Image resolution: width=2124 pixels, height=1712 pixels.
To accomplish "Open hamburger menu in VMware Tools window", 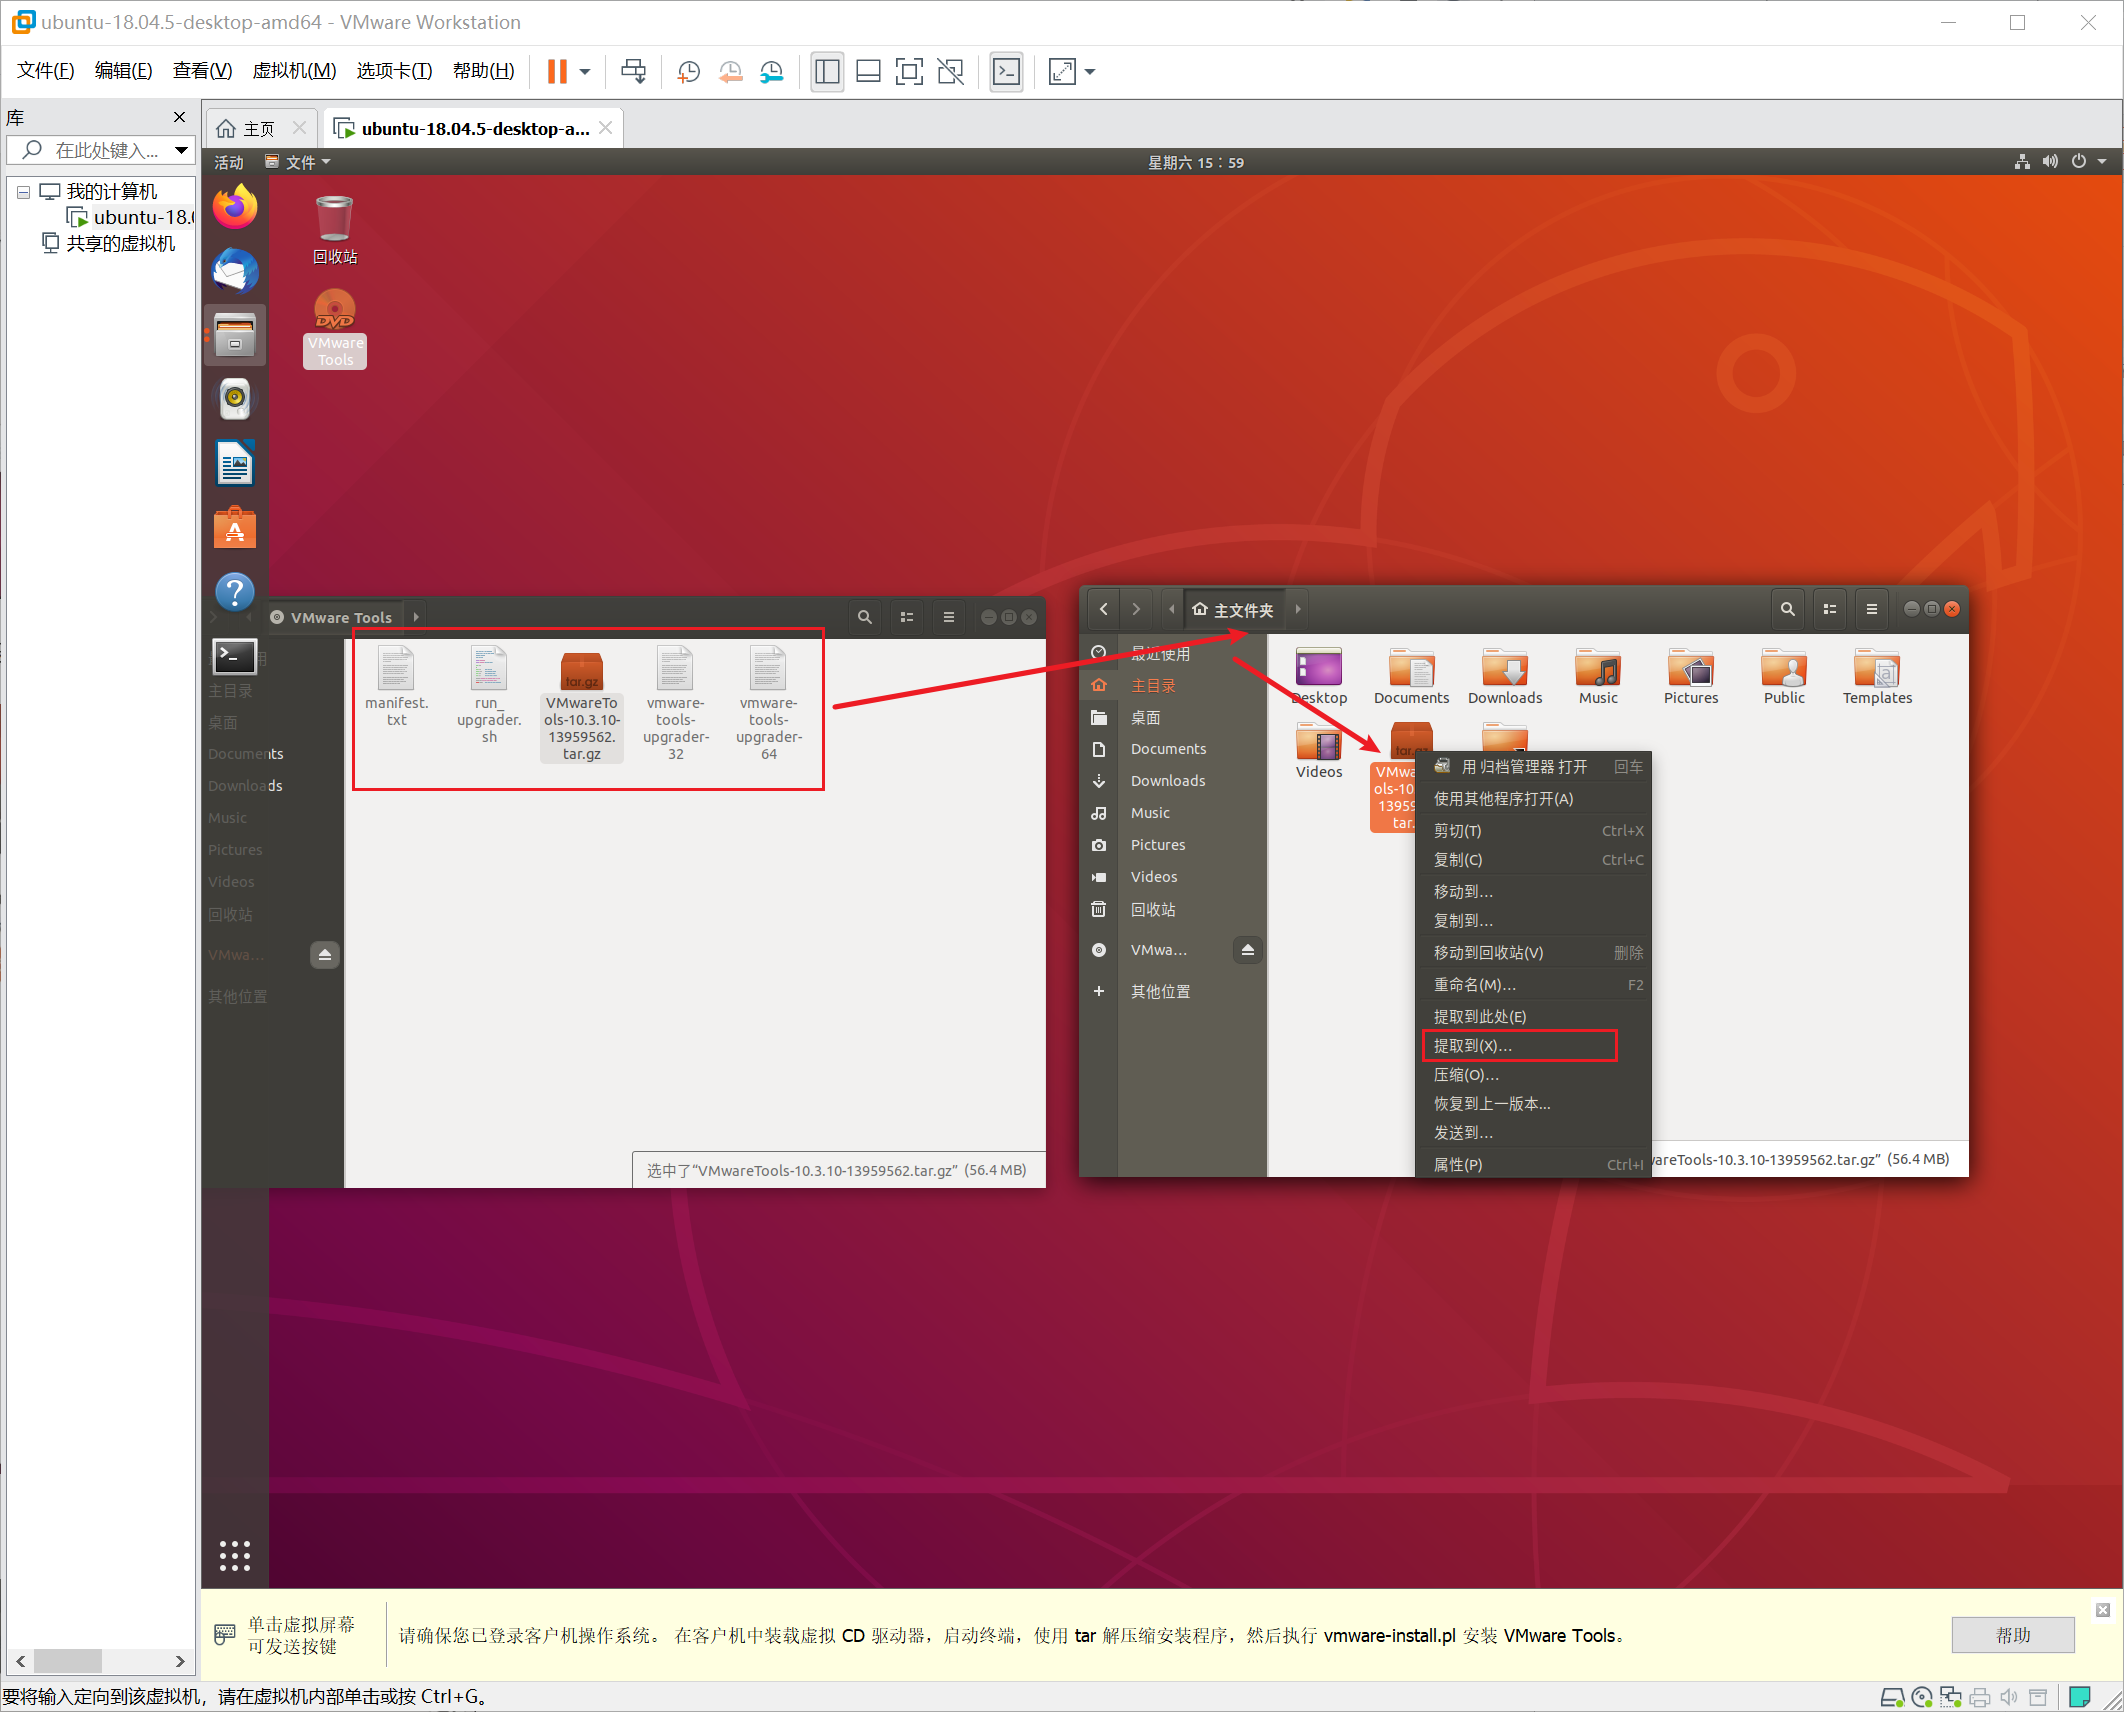I will (949, 617).
